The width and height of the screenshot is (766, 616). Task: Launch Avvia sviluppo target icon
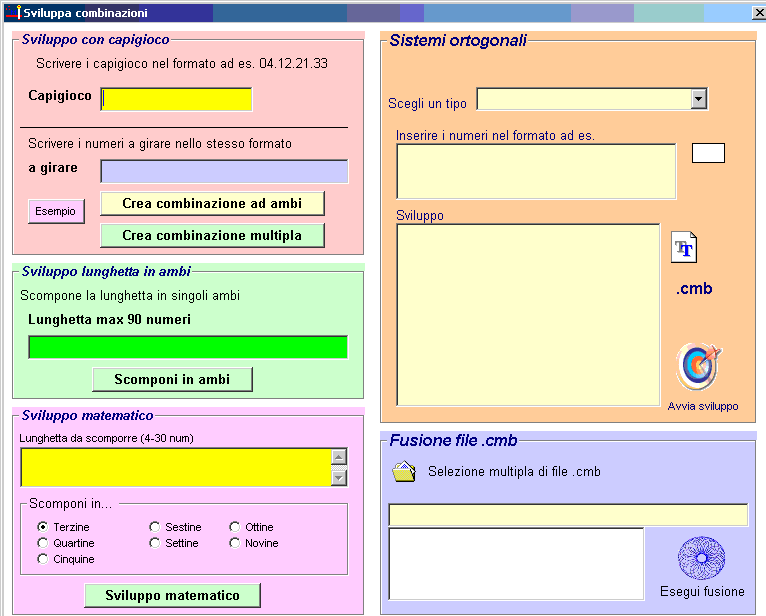point(700,366)
